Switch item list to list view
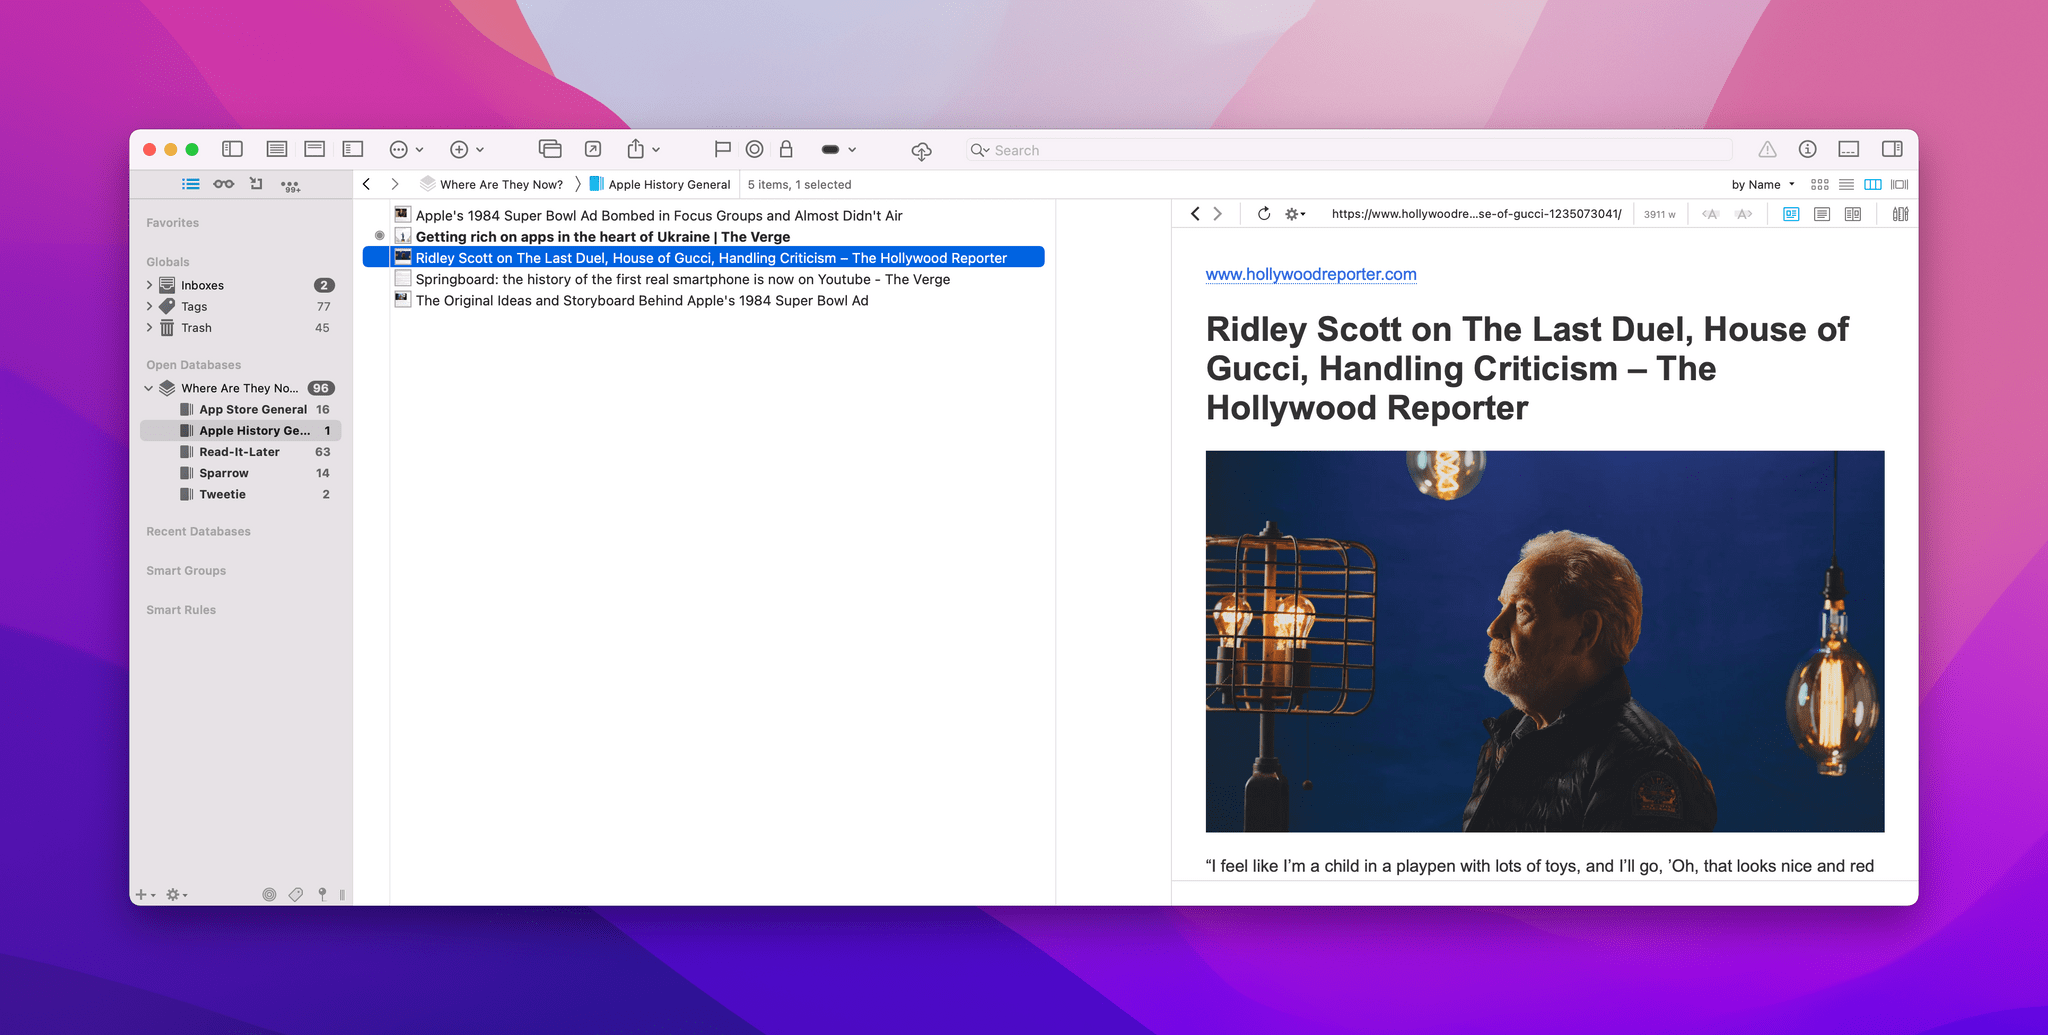Screen dimensions: 2048x1035 click(x=1846, y=184)
